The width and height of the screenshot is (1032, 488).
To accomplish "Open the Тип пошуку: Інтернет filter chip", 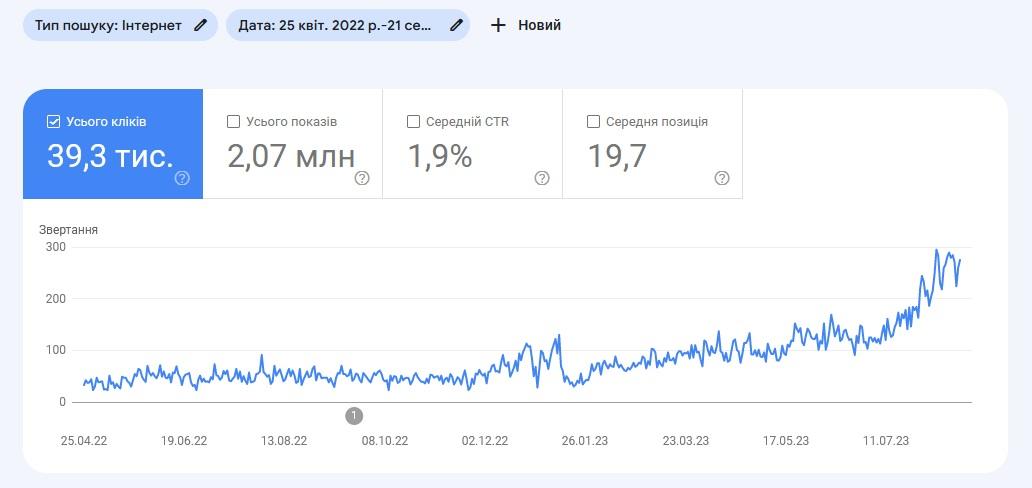I will 120,26.
